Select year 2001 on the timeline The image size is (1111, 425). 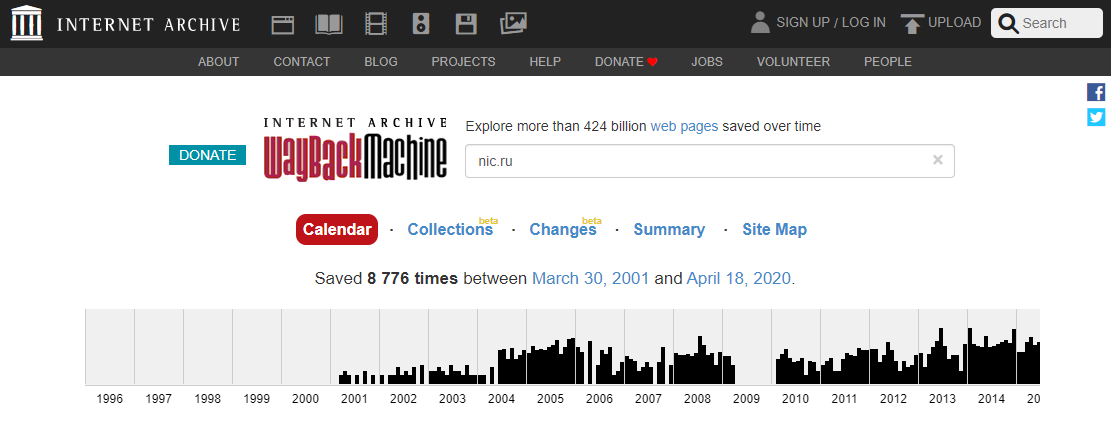pos(354,399)
